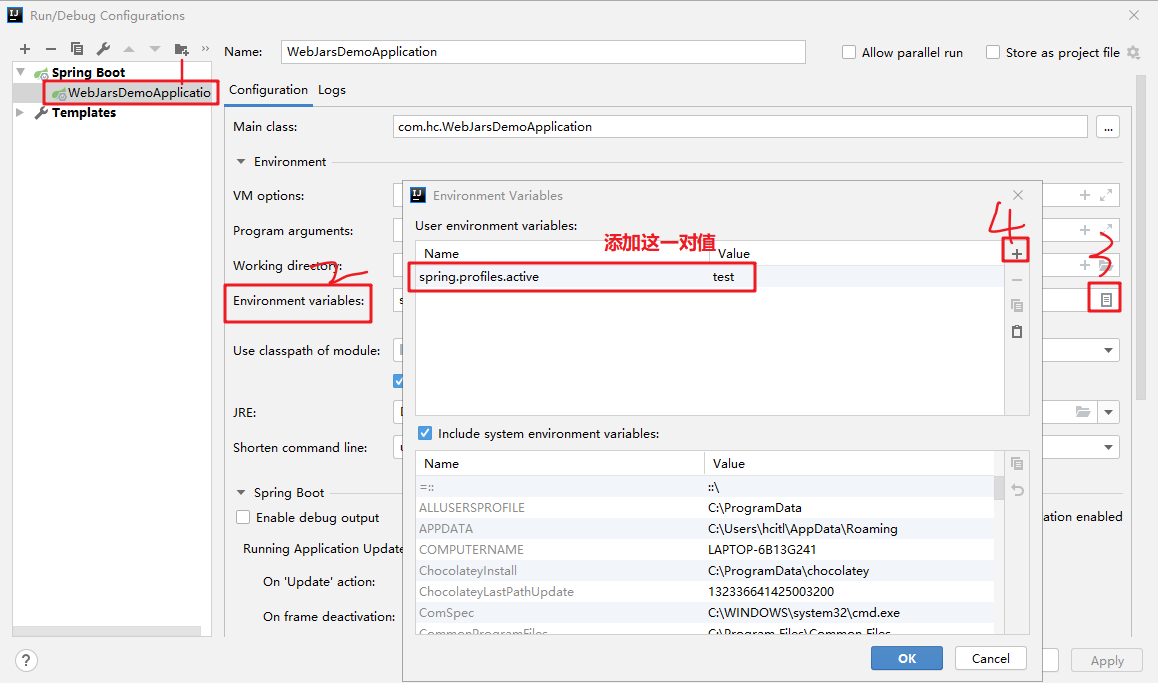1158x683 pixels.
Task: Collapse Spring Boot tree node
Action: tap(21, 72)
